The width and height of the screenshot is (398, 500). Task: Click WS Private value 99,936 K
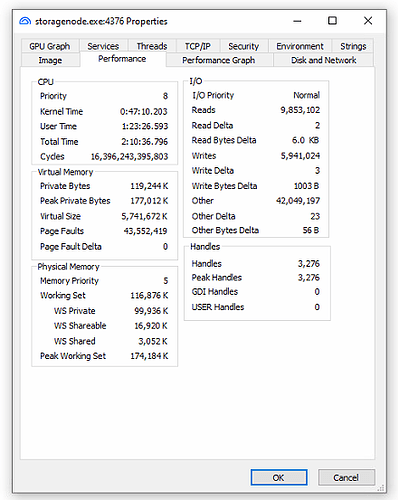(x=151, y=311)
